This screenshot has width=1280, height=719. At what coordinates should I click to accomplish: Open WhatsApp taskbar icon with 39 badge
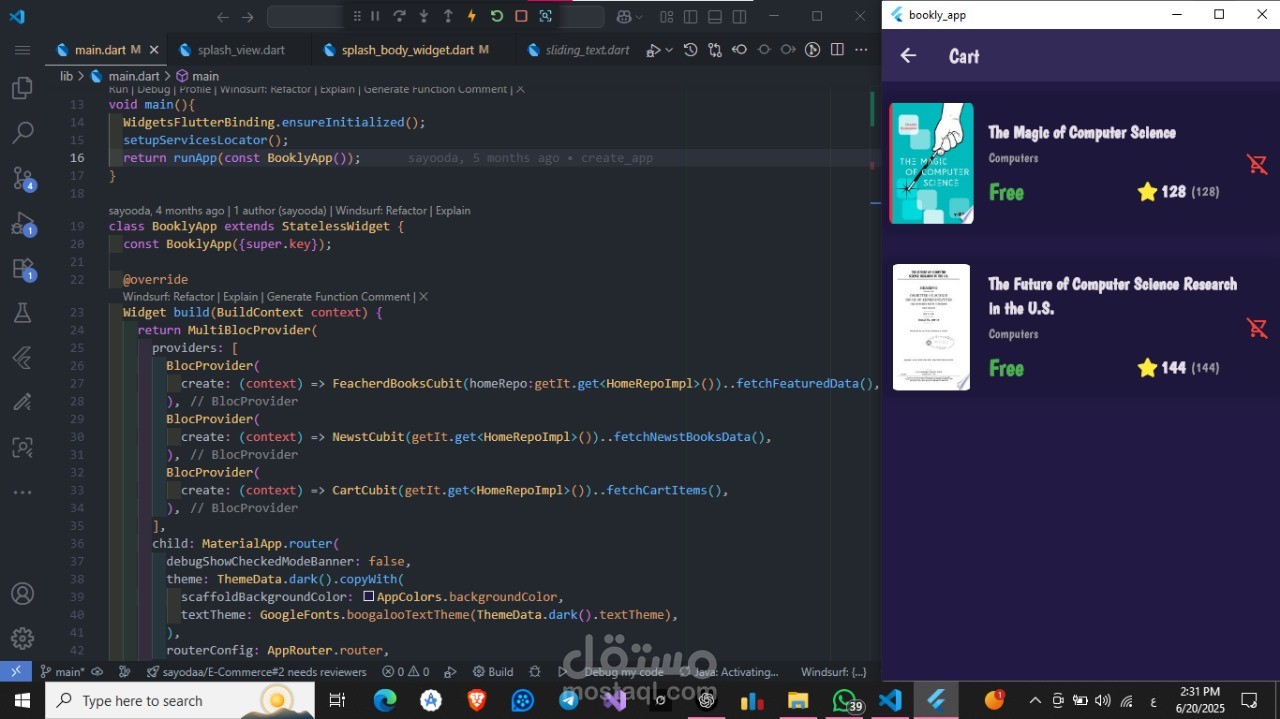(x=846, y=700)
